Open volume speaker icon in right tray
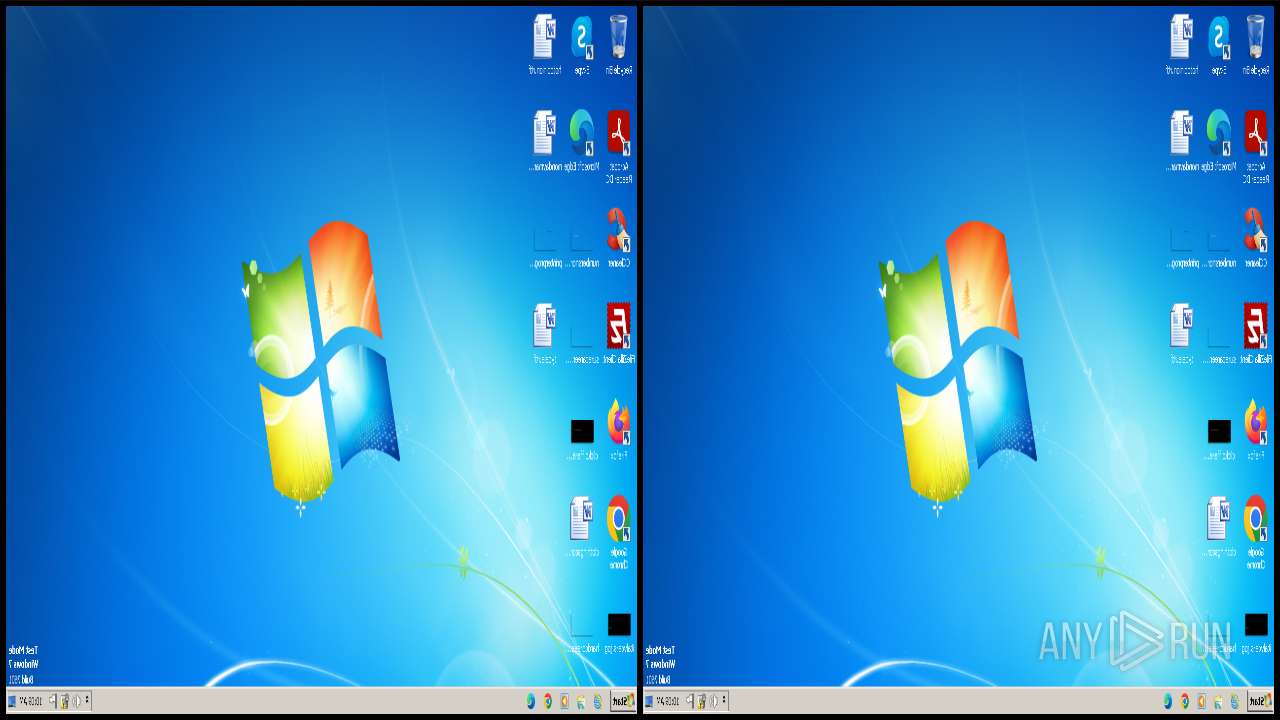Viewport: 1280px width, 720px height. (x=713, y=701)
